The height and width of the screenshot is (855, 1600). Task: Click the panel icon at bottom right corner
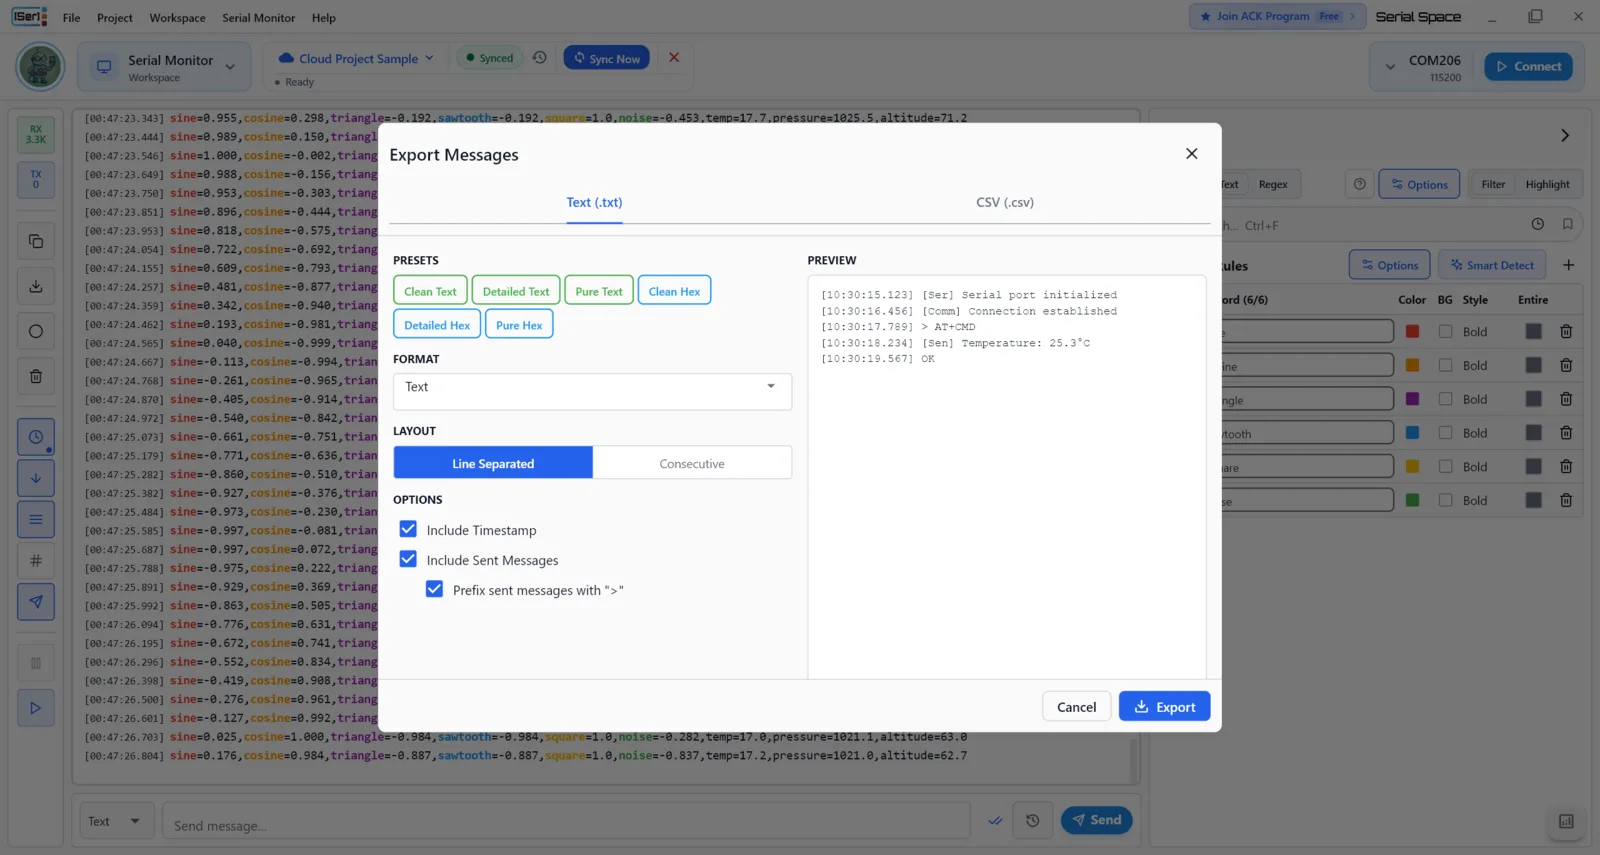click(x=1566, y=822)
